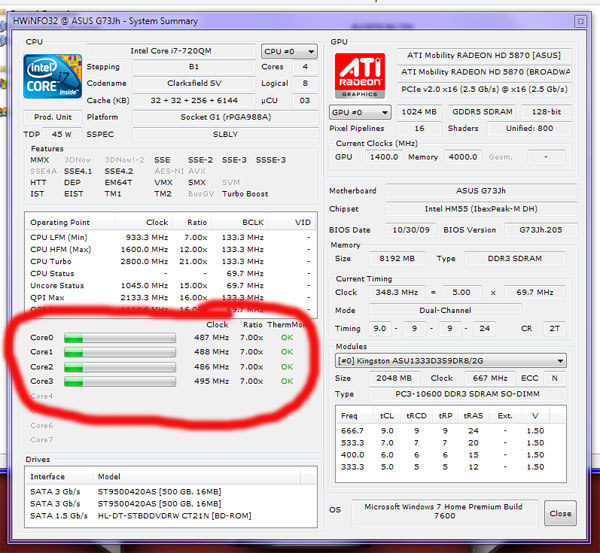600x553 pixels.
Task: Click the Operating Point column header
Action: (x=70, y=222)
